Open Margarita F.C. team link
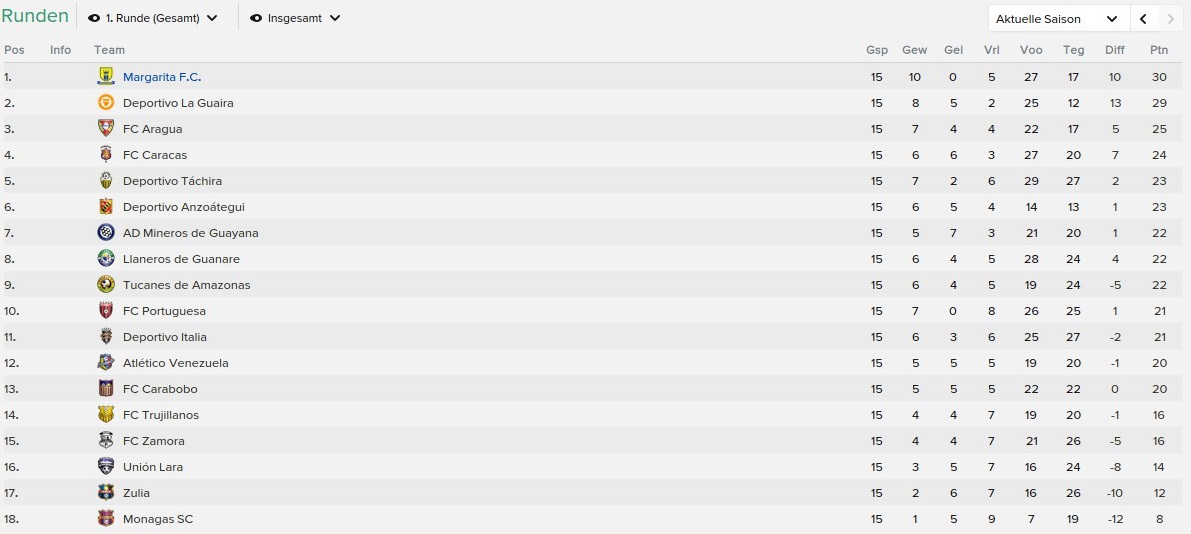 162,77
